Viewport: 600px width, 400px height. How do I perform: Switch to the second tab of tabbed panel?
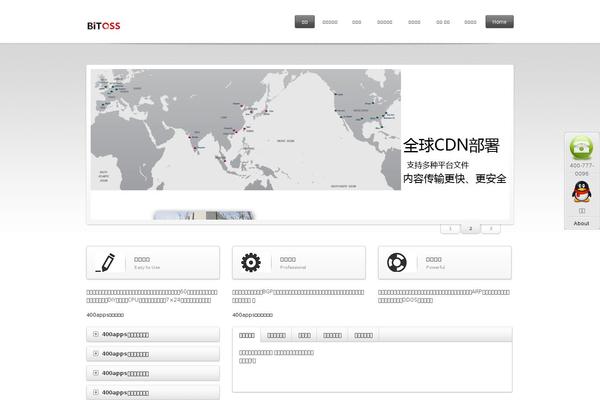276,335
